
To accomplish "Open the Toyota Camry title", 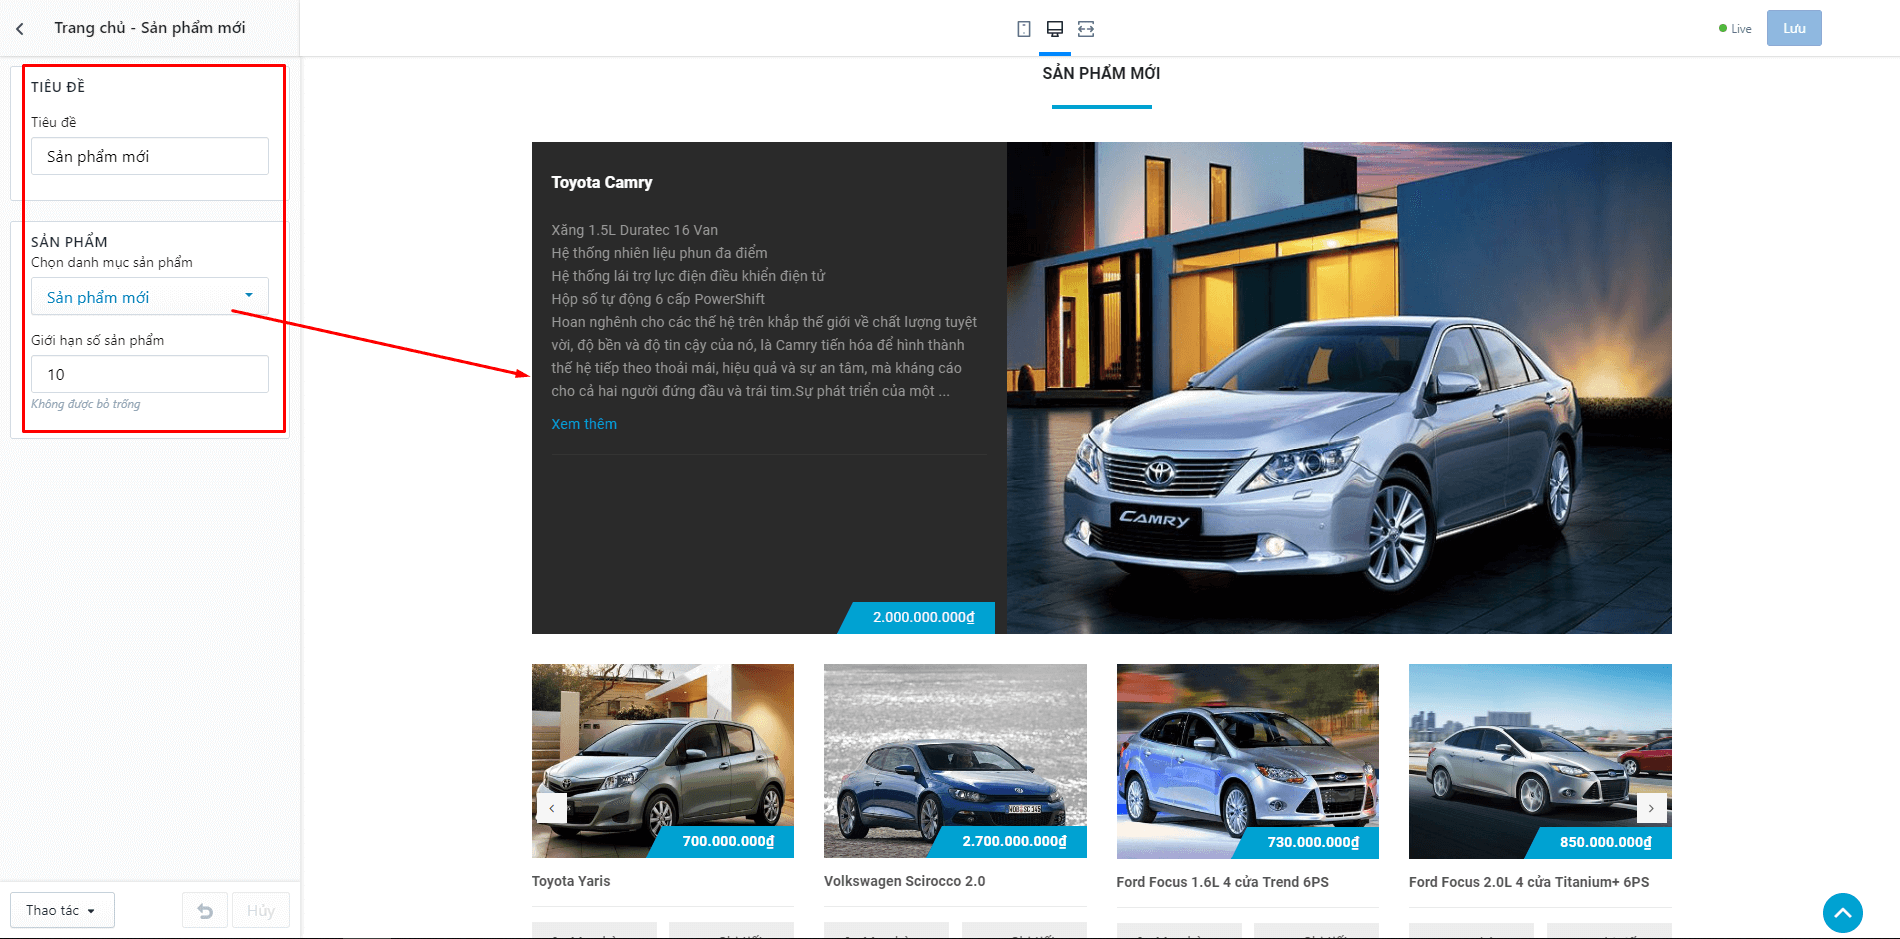I will [602, 182].
